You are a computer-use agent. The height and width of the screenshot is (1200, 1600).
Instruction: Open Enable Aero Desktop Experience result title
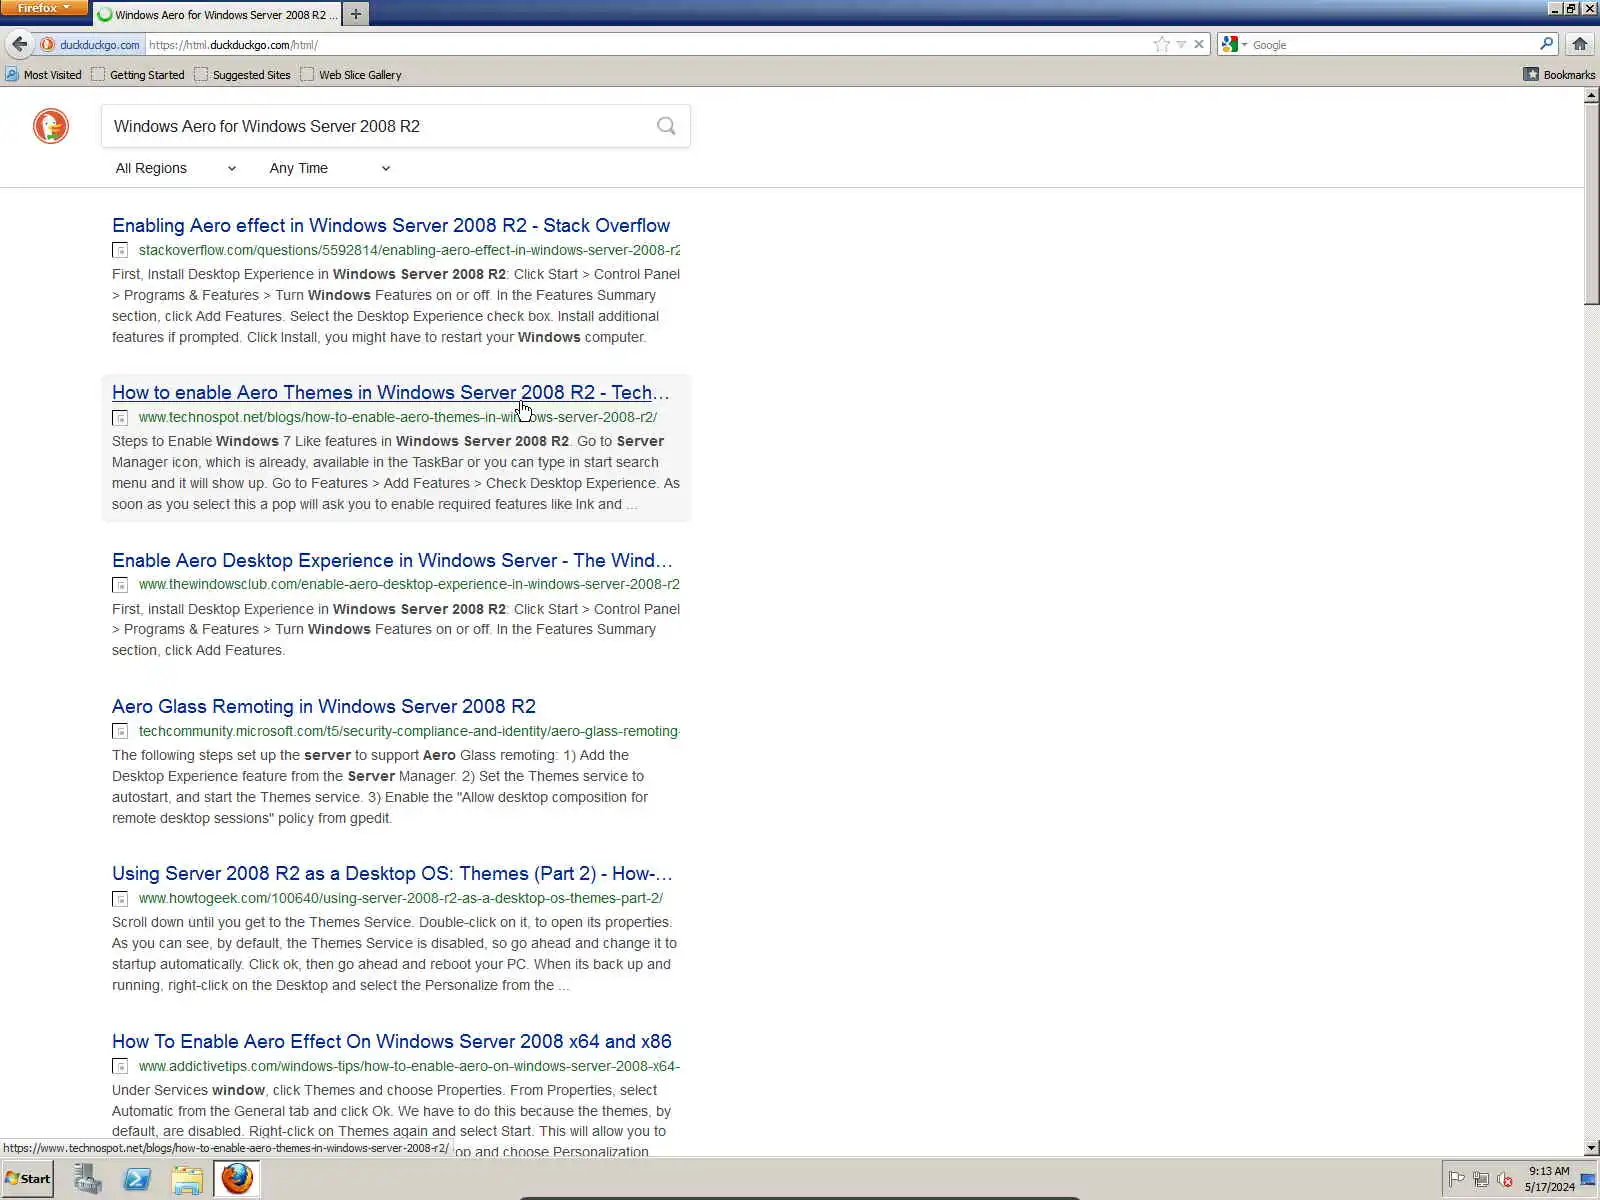(392, 561)
